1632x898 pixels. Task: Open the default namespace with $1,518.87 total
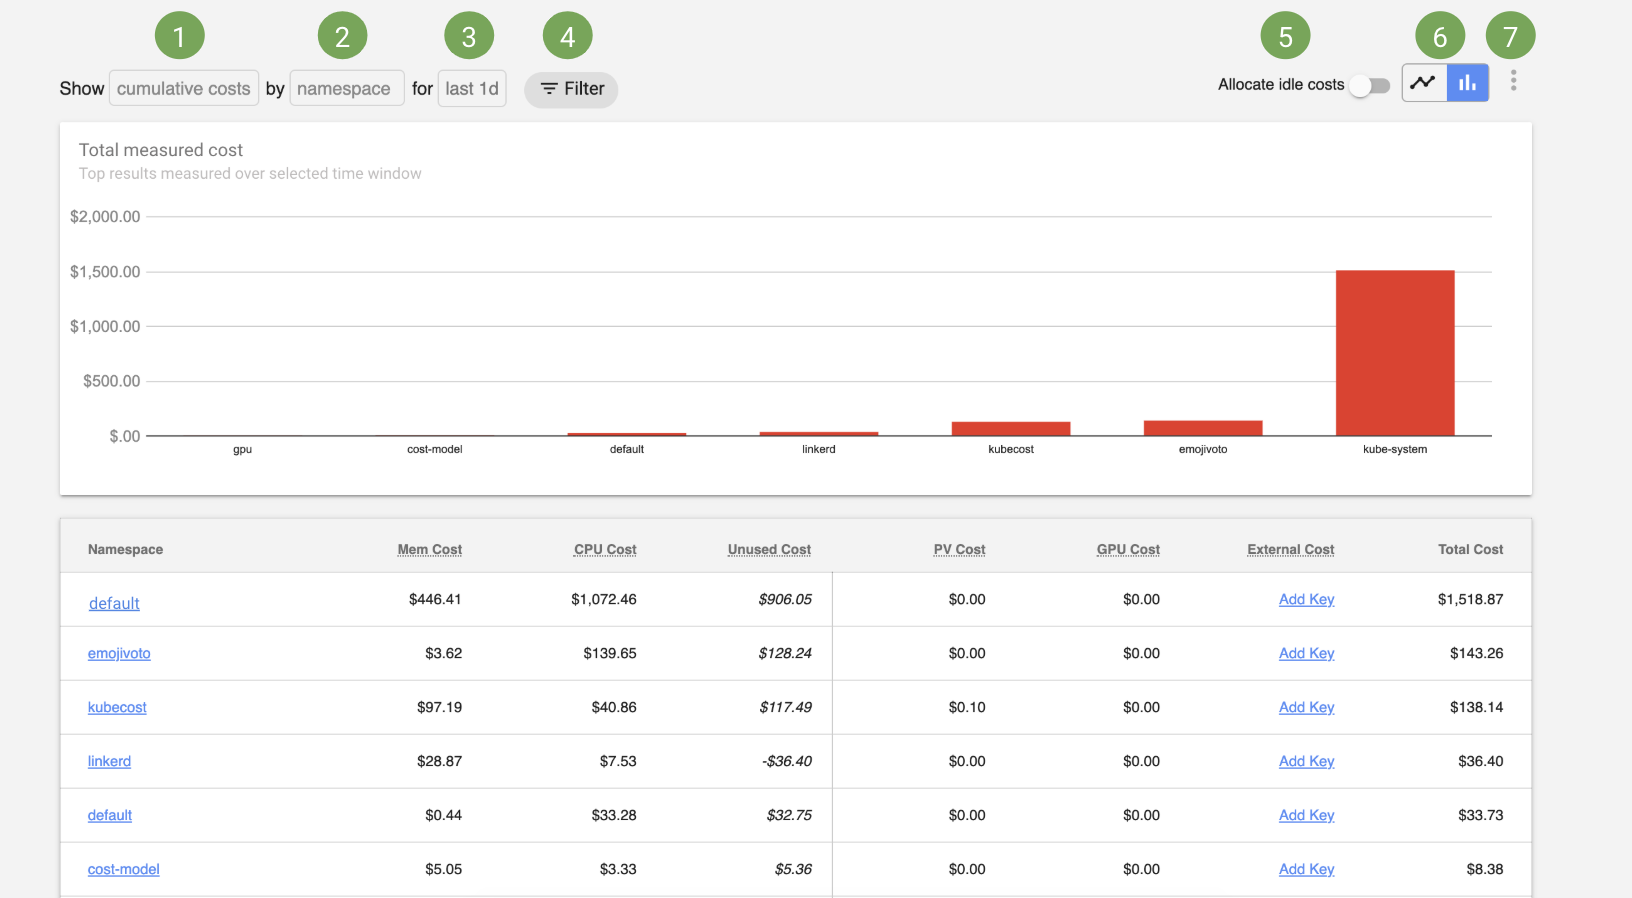point(114,603)
